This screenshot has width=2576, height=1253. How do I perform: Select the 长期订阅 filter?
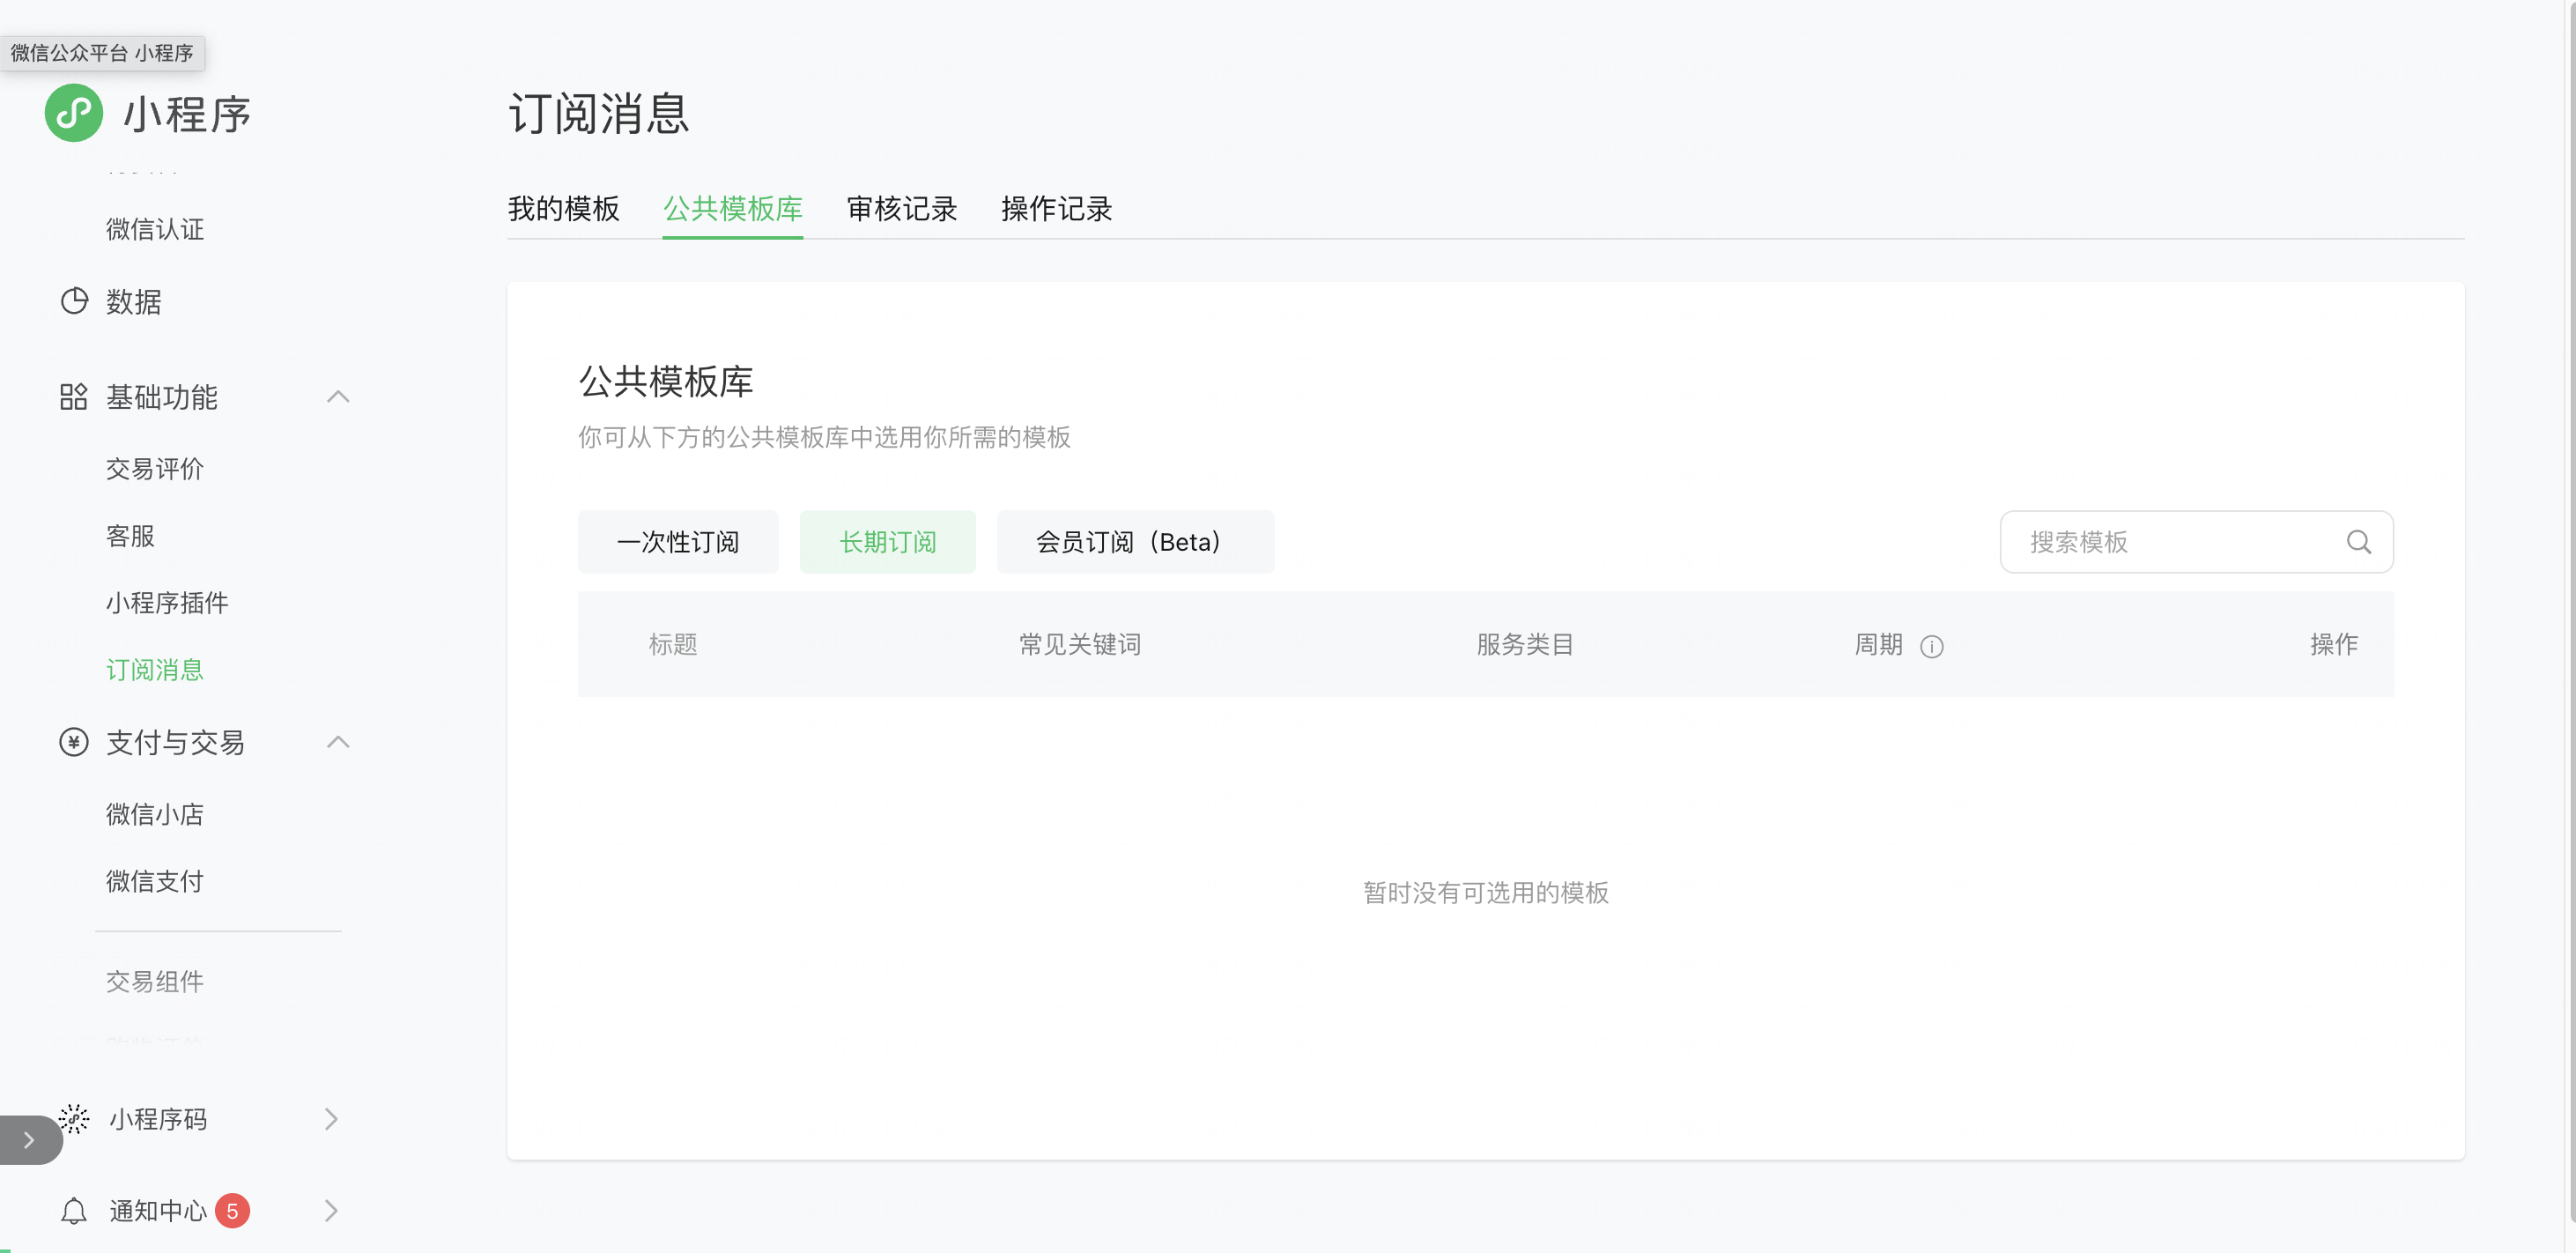tap(887, 542)
